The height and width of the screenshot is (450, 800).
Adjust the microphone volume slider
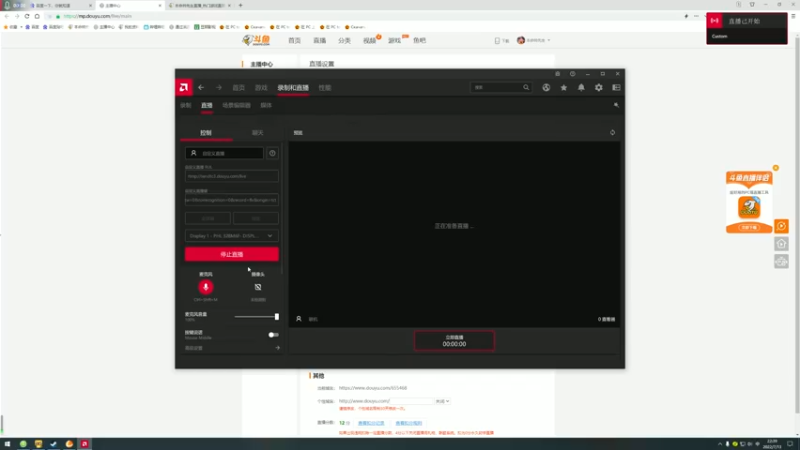pyautogui.click(x=256, y=317)
